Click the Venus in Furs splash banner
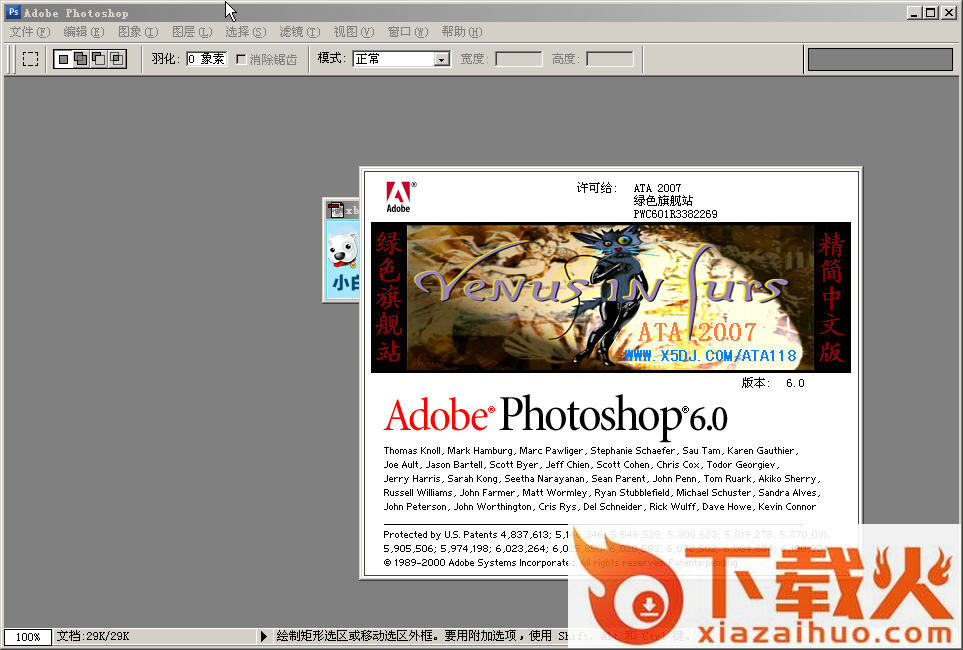Viewport: 963px width, 650px height. point(610,297)
